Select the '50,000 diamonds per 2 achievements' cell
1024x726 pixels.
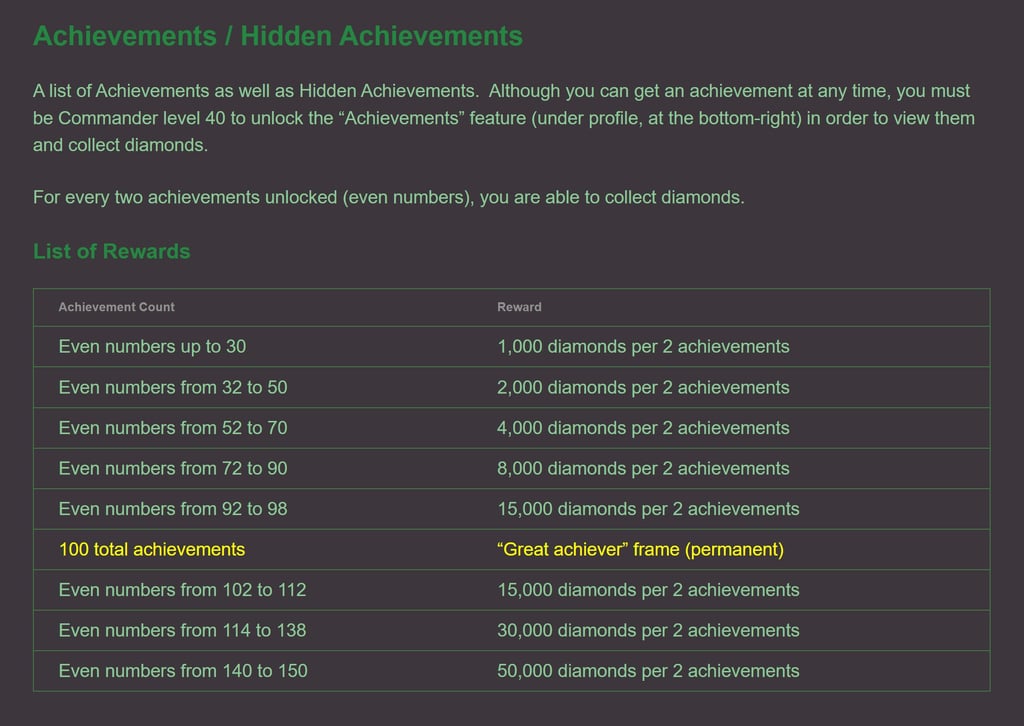pos(648,671)
